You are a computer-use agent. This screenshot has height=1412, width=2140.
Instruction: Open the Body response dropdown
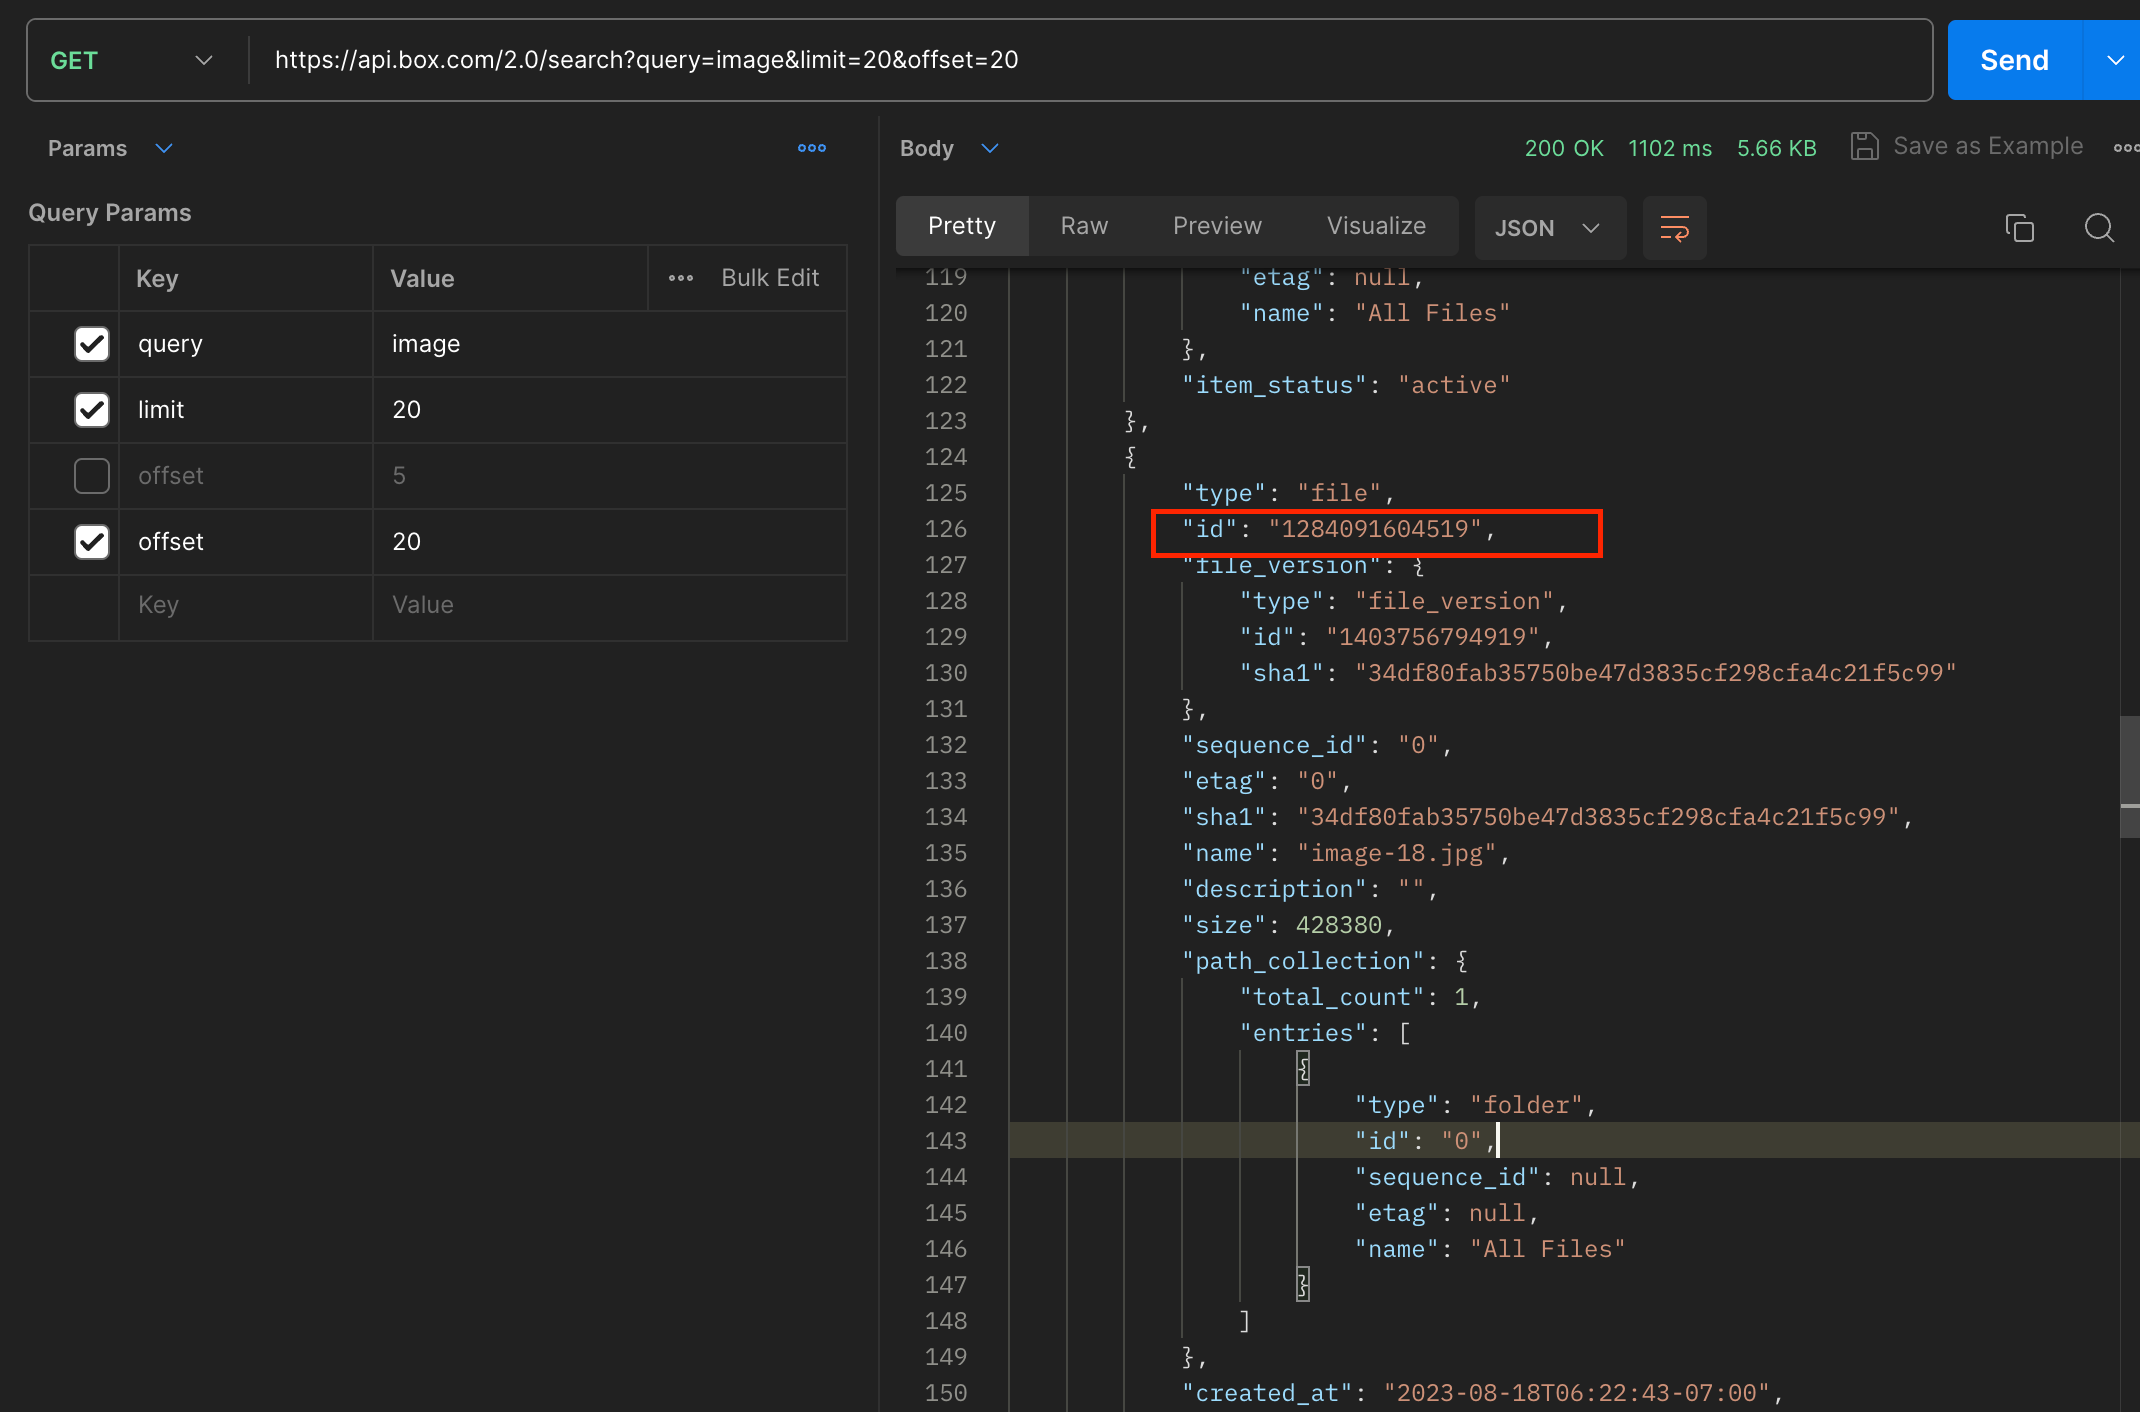(x=990, y=148)
